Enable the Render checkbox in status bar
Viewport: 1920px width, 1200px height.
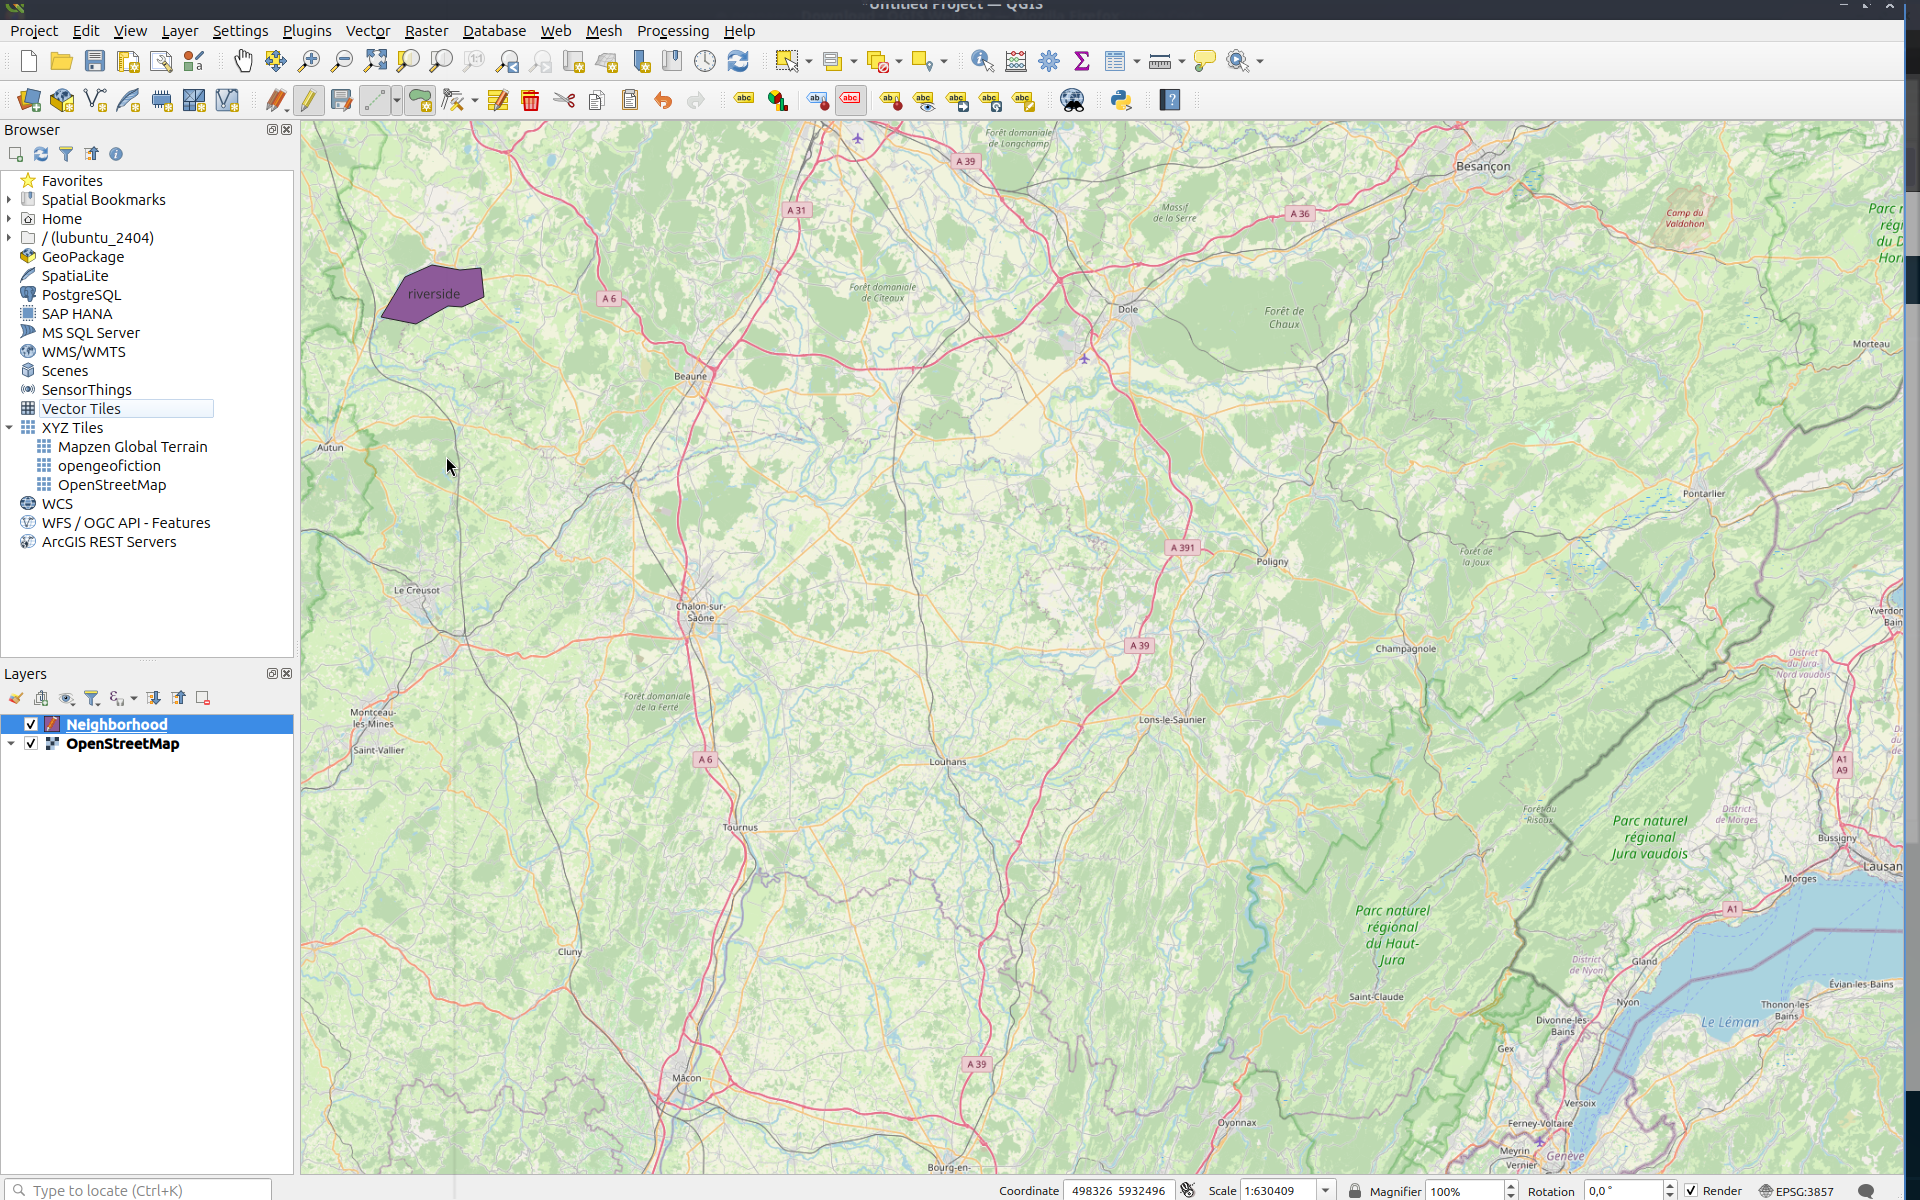tap(1688, 1190)
